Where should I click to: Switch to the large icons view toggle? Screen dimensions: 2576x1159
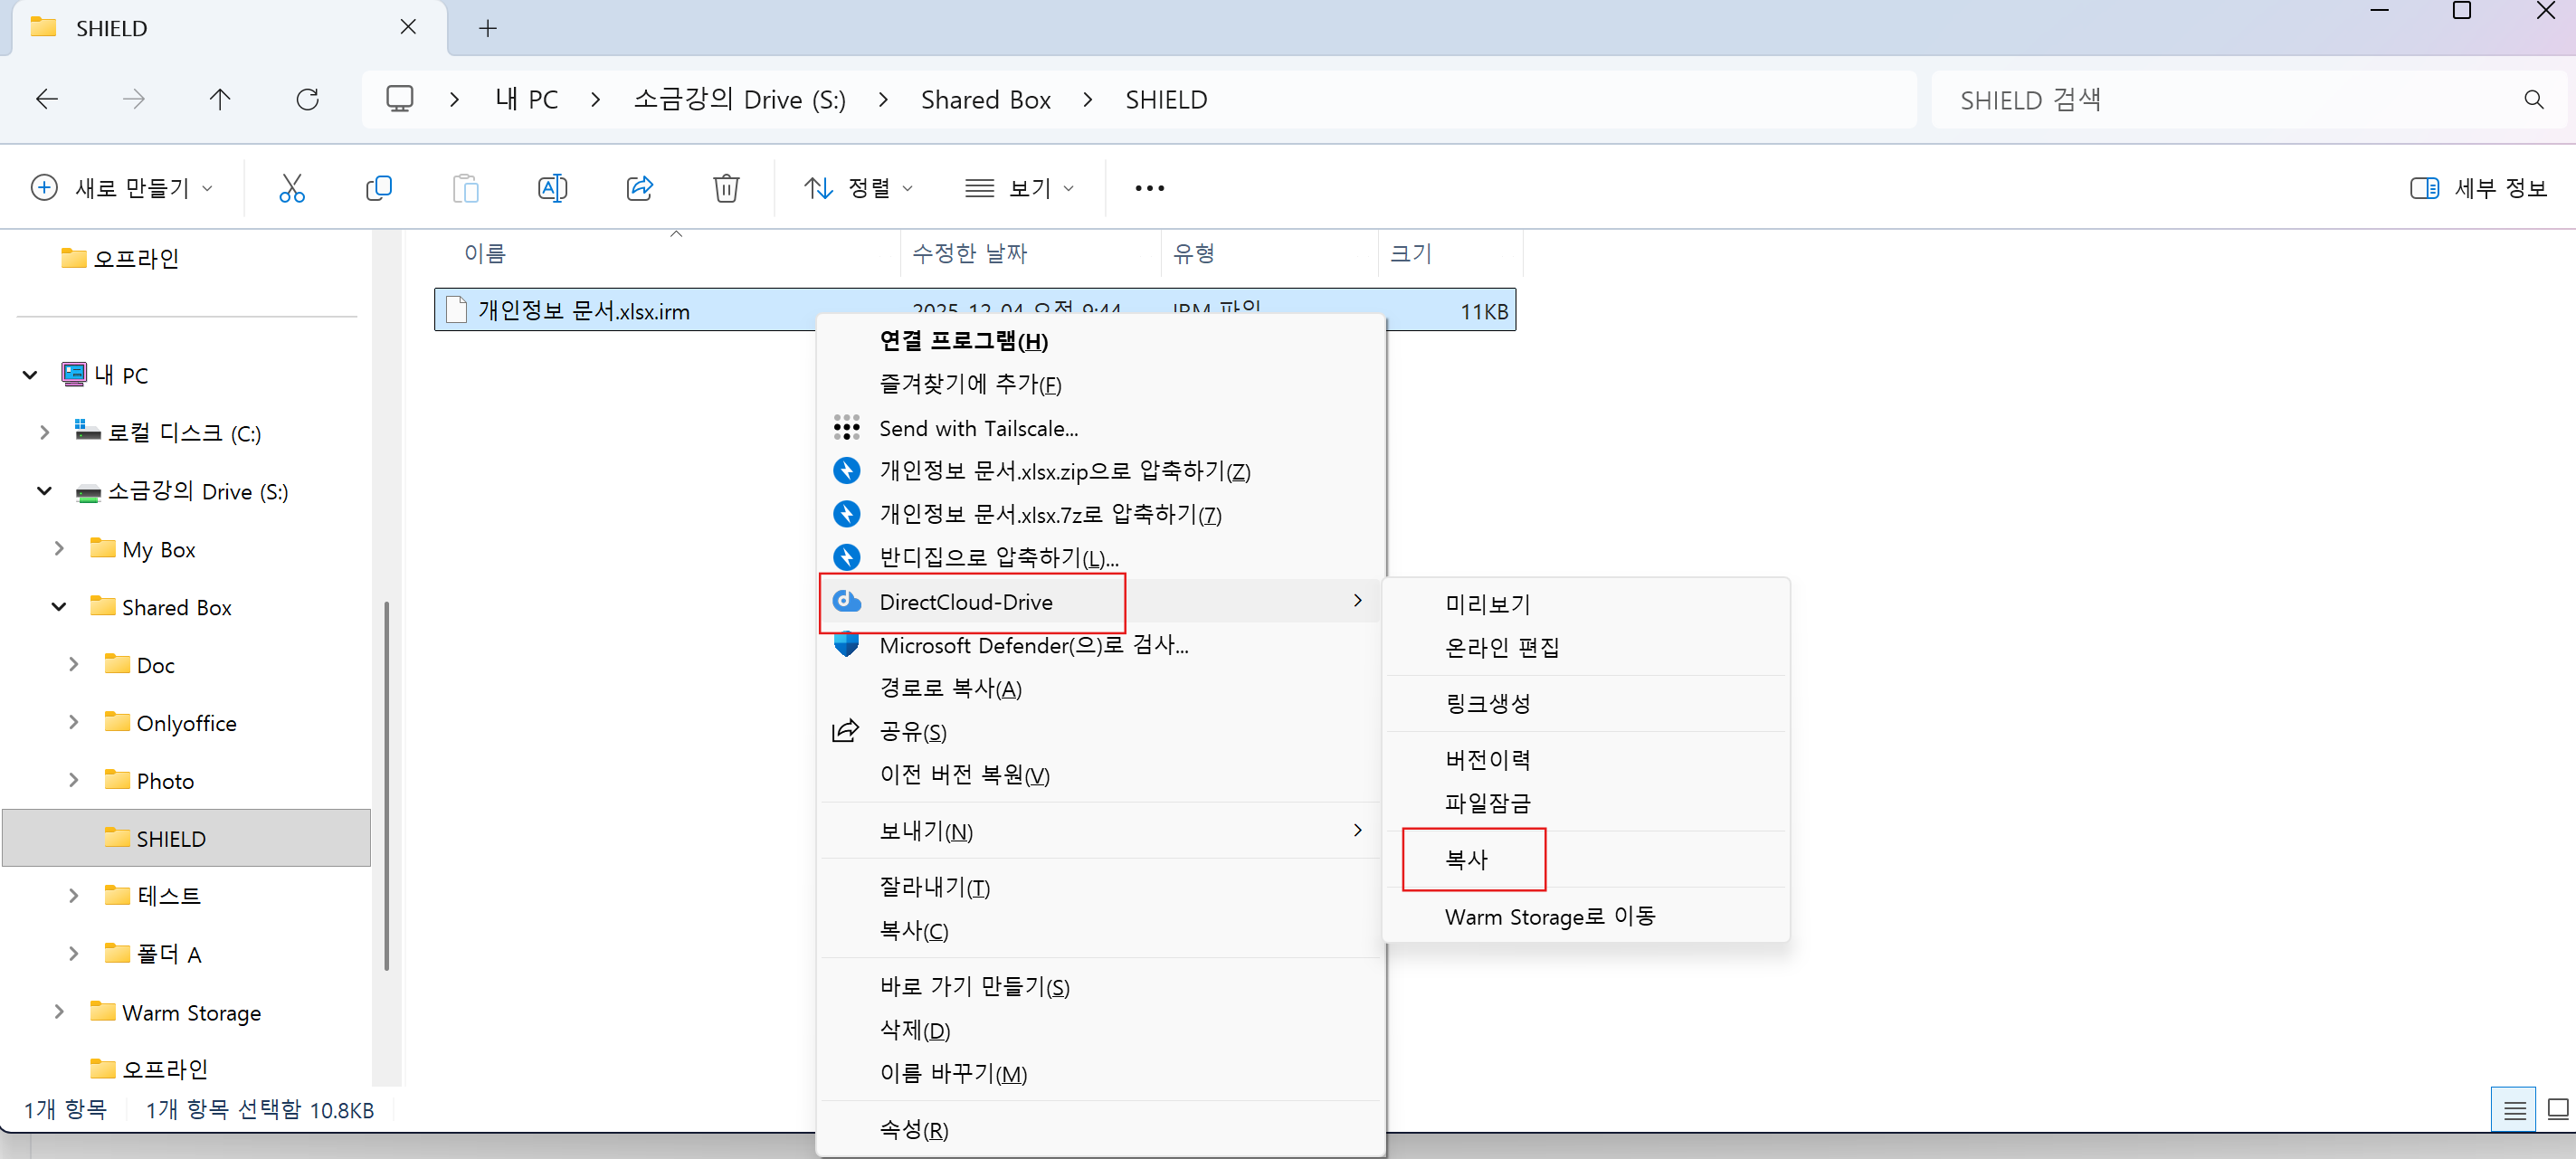pos(2557,1108)
